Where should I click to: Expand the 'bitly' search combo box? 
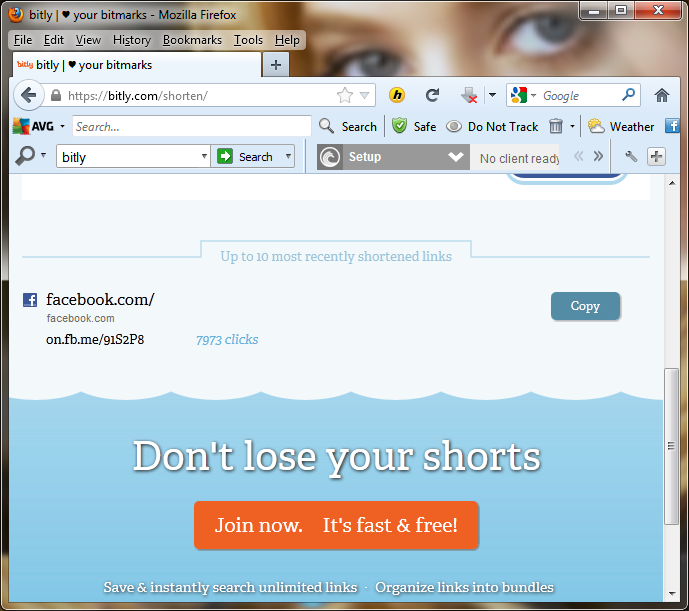pyautogui.click(x=204, y=156)
